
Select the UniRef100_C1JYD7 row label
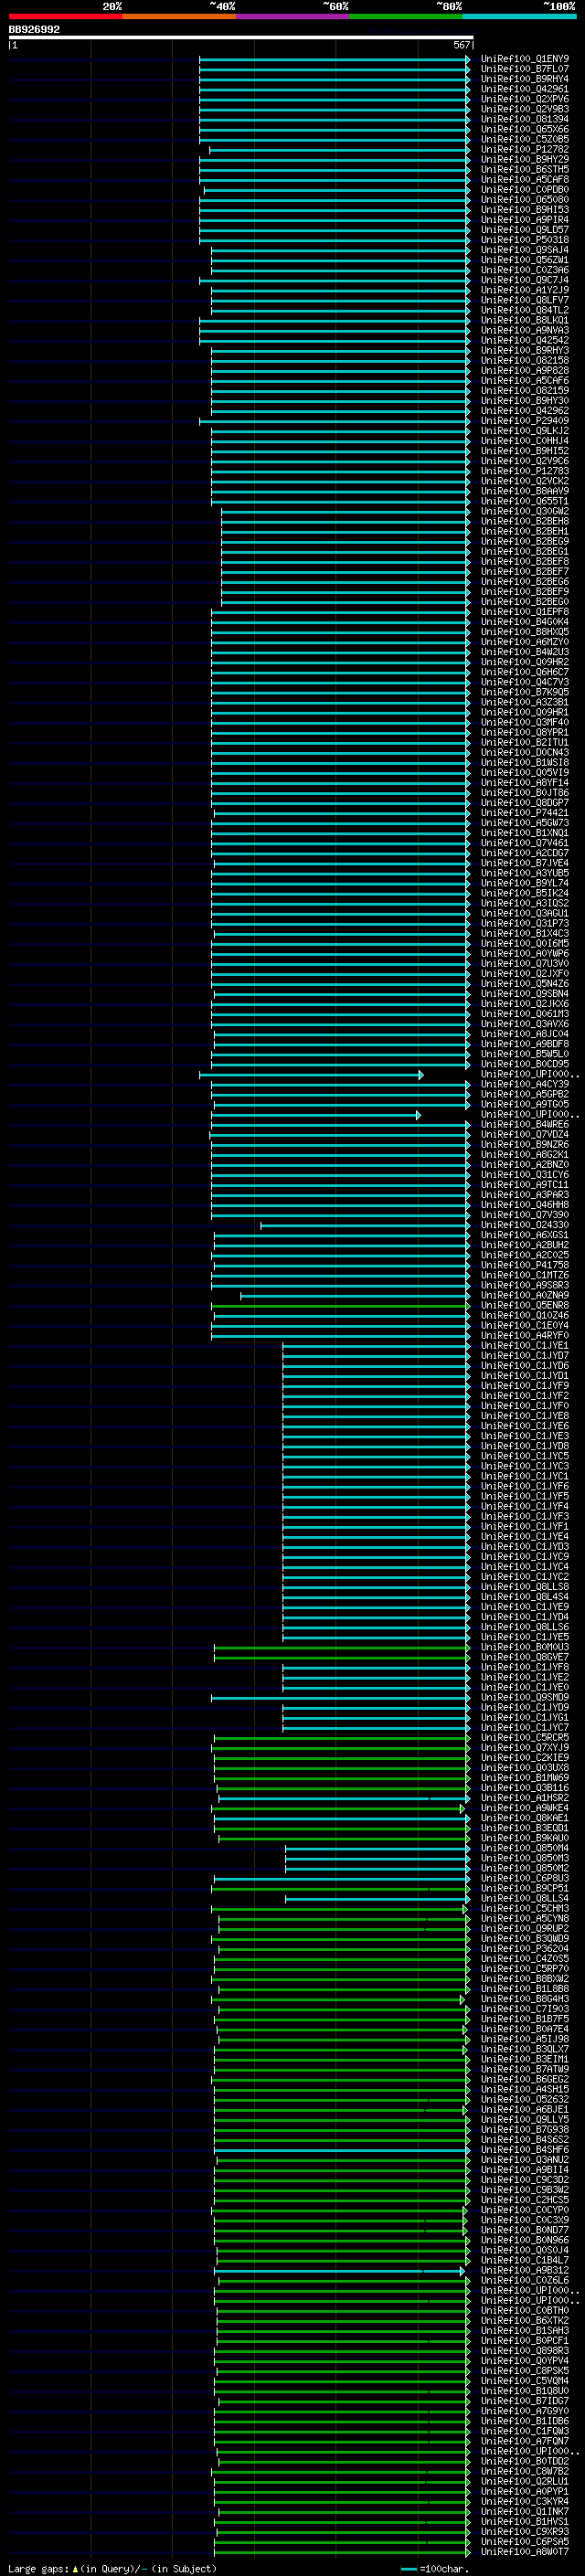[x=525, y=1356]
